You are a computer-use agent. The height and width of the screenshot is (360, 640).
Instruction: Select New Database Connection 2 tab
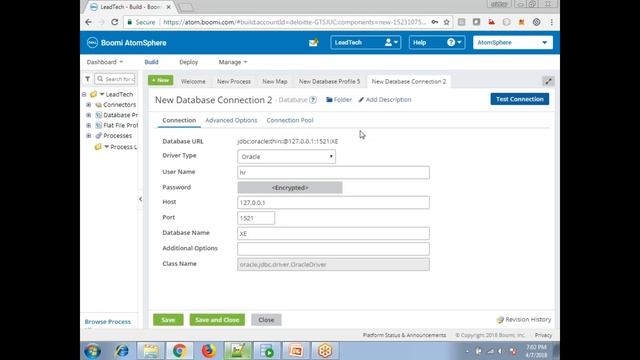click(x=409, y=82)
